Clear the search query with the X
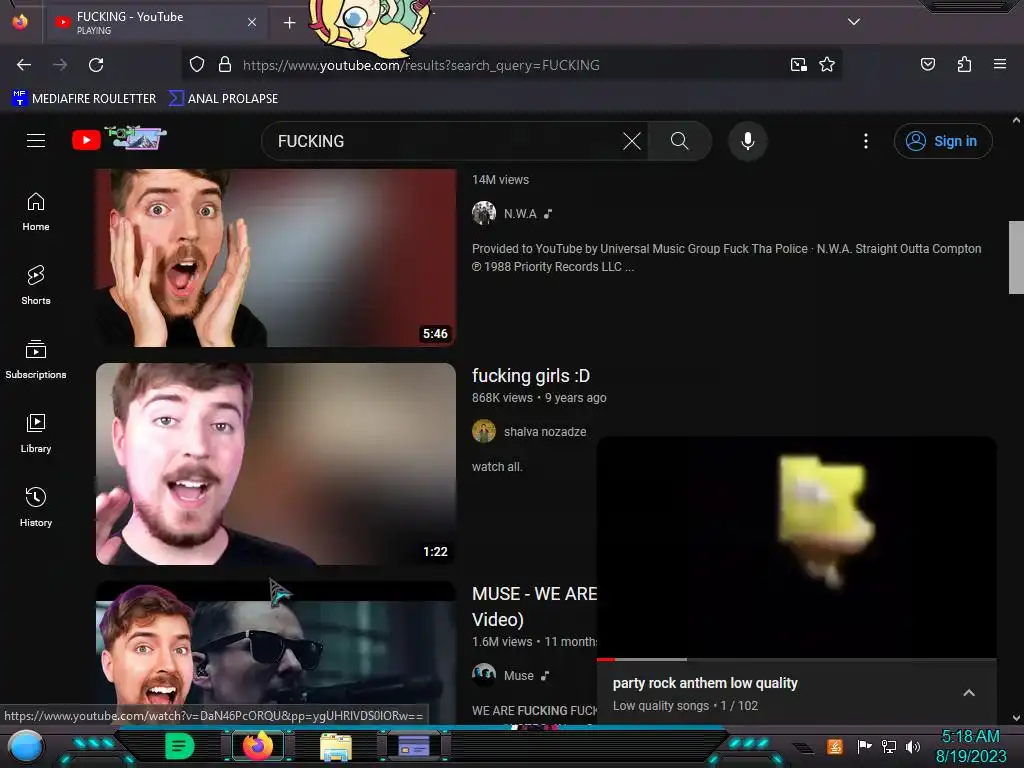The width and height of the screenshot is (1024, 768). (632, 141)
